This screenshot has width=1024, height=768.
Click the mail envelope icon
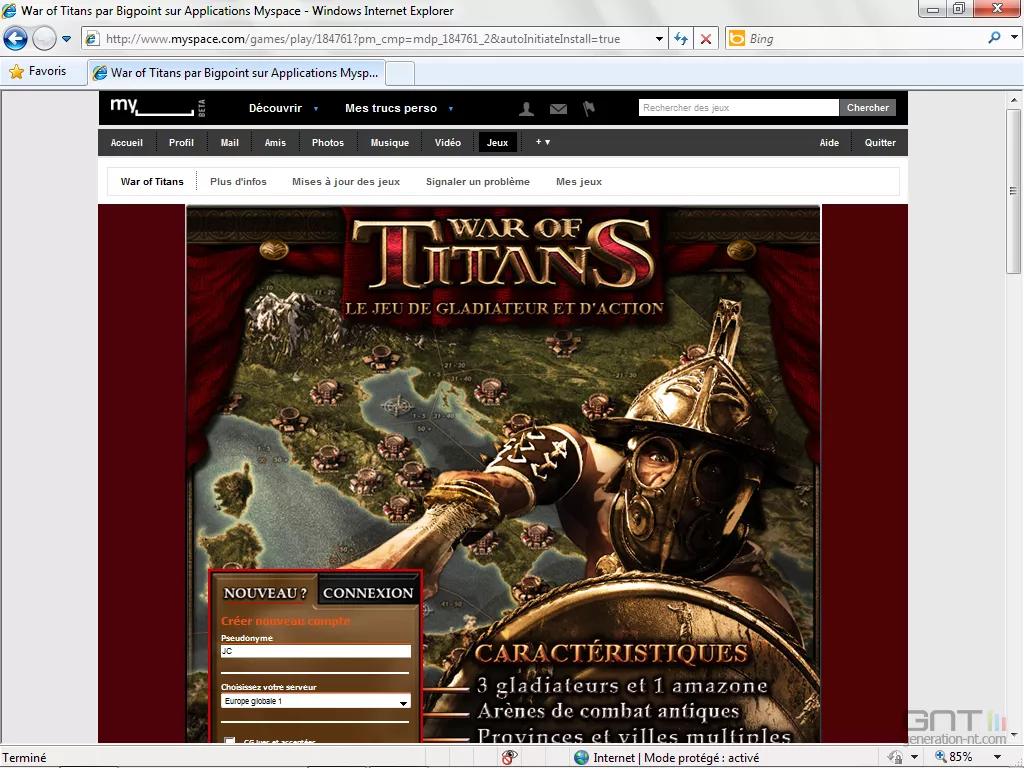click(x=558, y=109)
